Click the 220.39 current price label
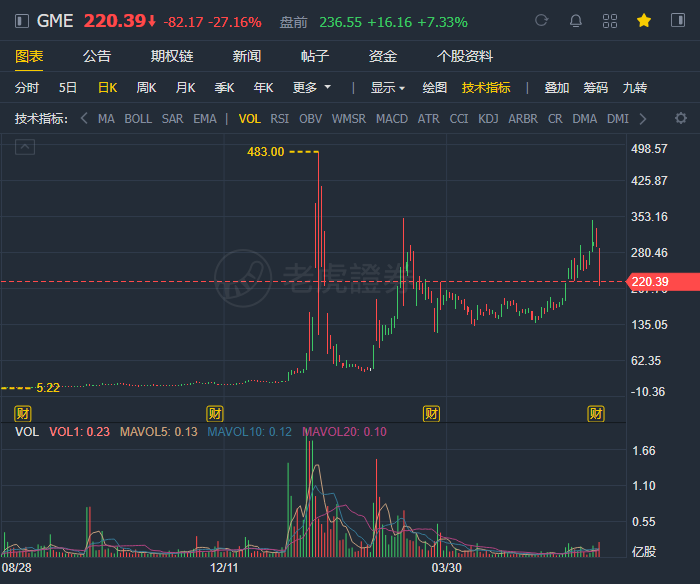This screenshot has height=584, width=700. click(x=663, y=282)
